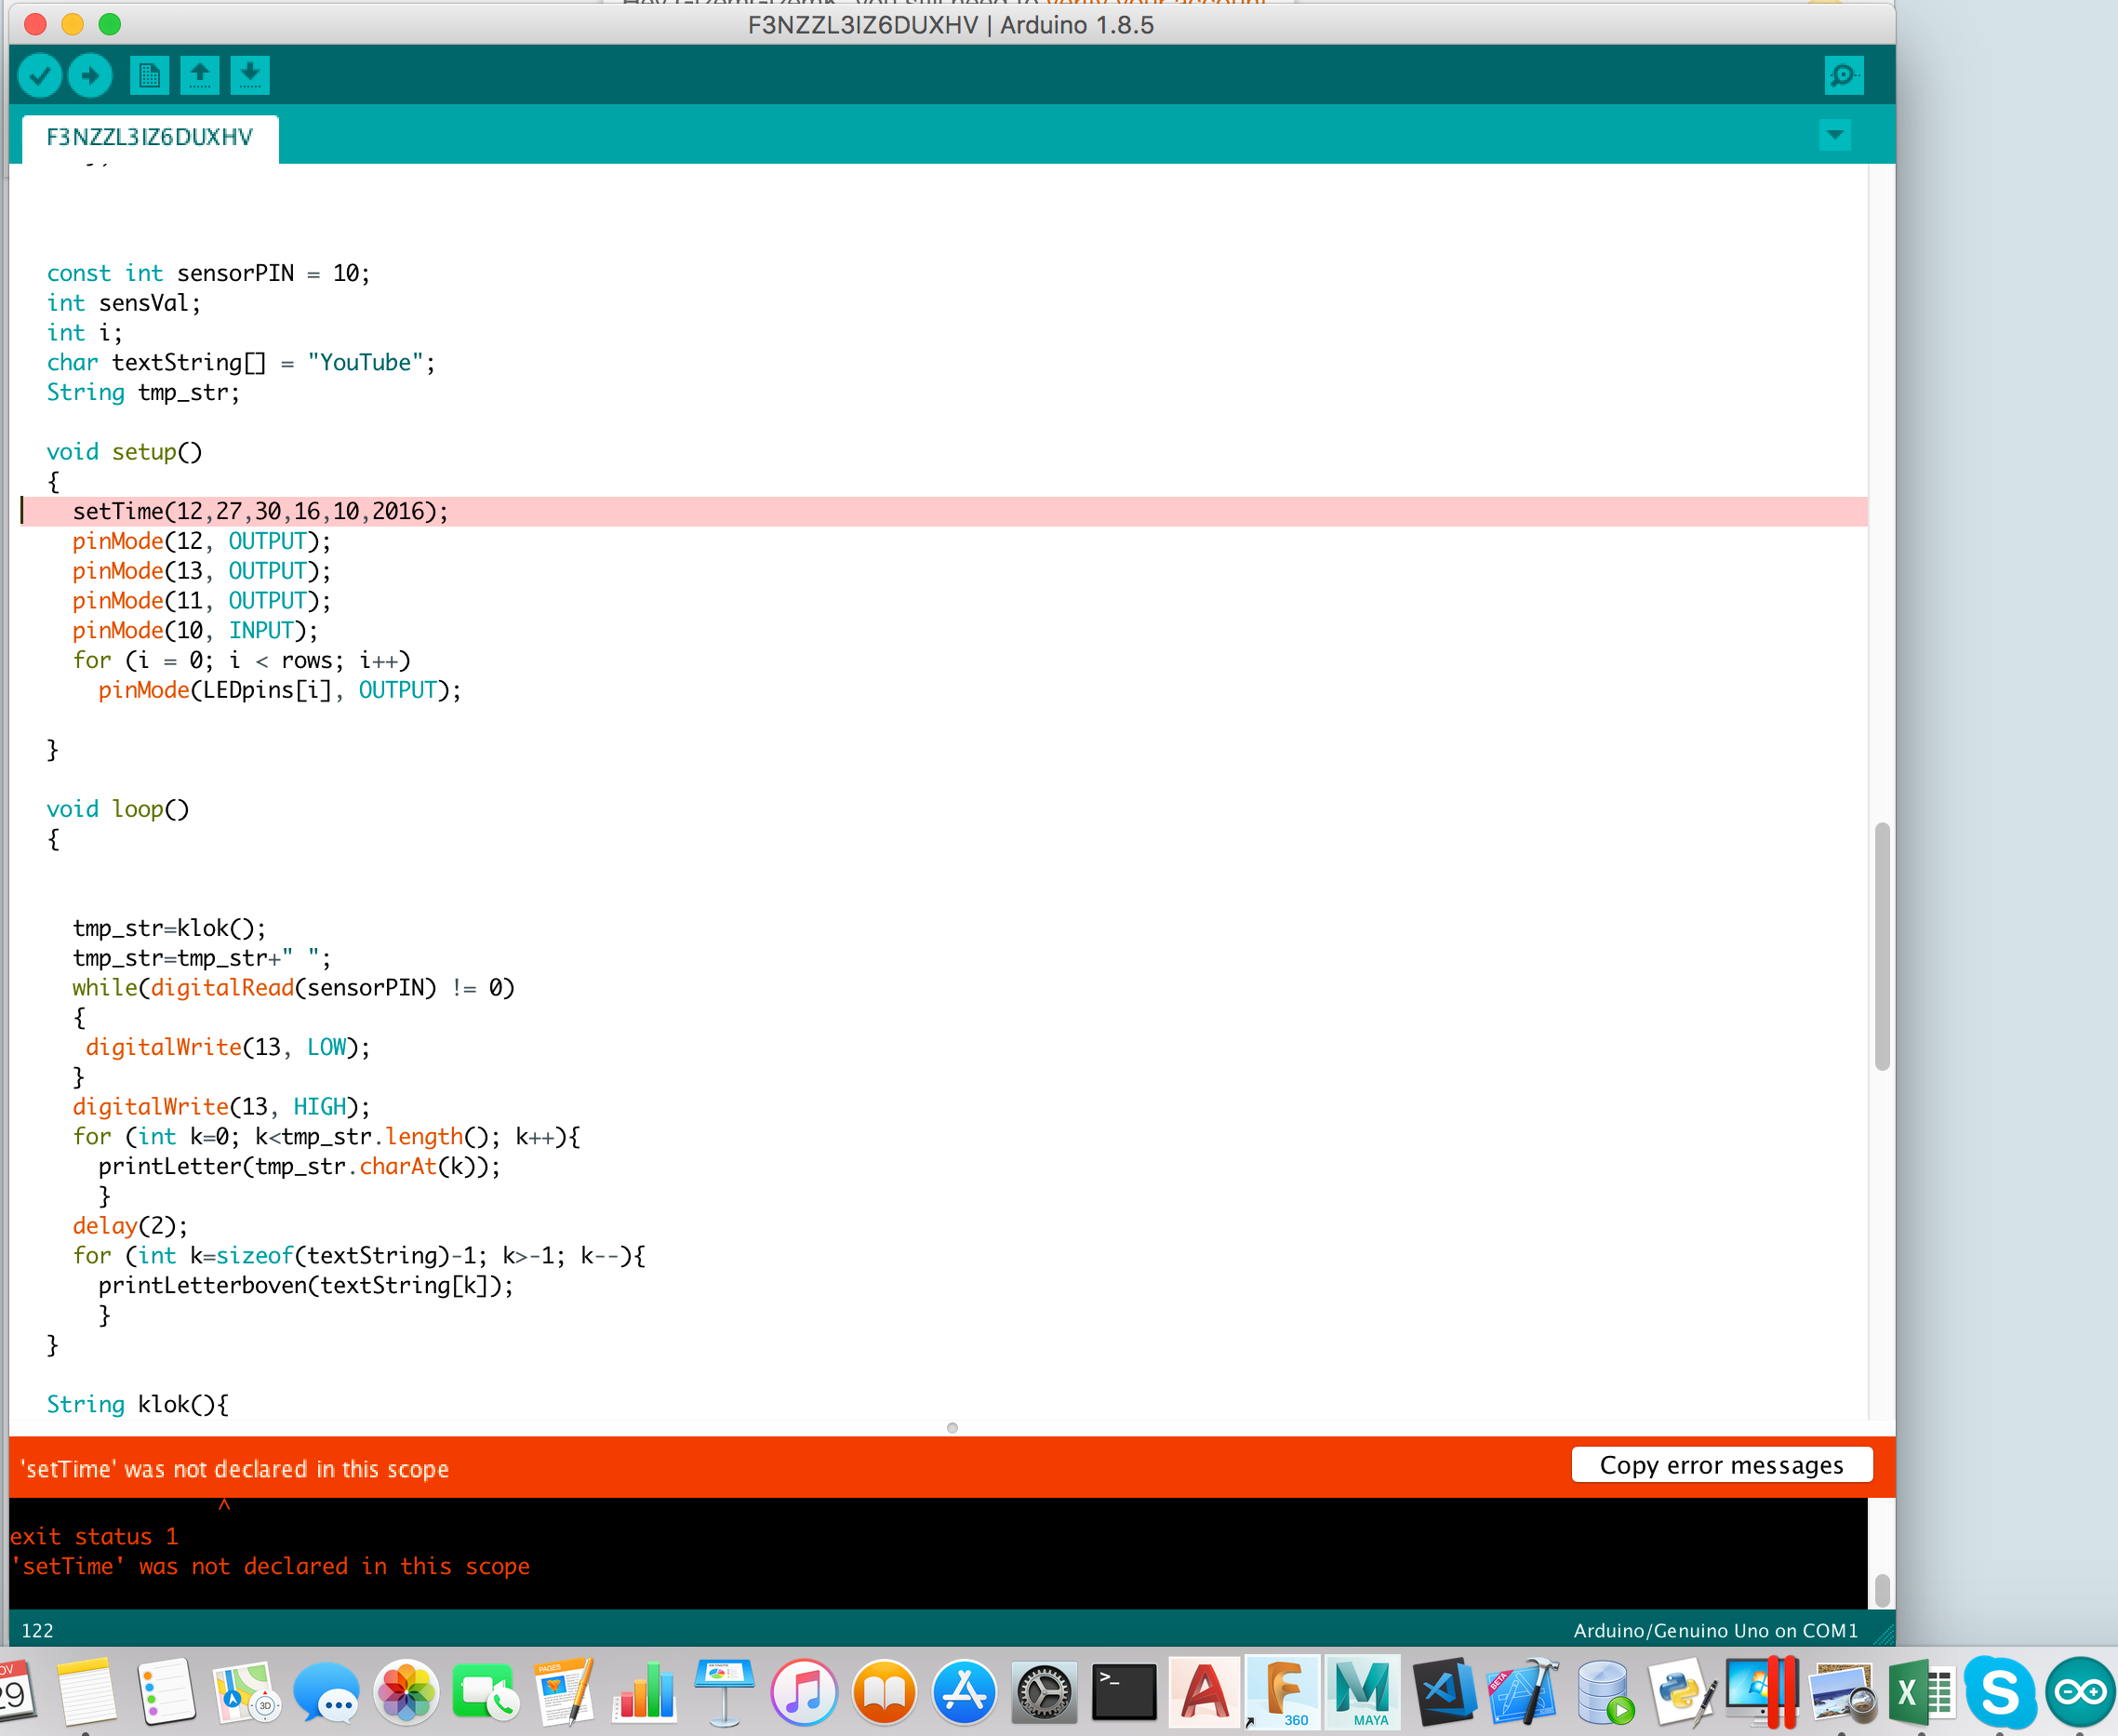Expand the tab options dropdown arrow
The width and height of the screenshot is (2118, 1736).
(x=1834, y=134)
